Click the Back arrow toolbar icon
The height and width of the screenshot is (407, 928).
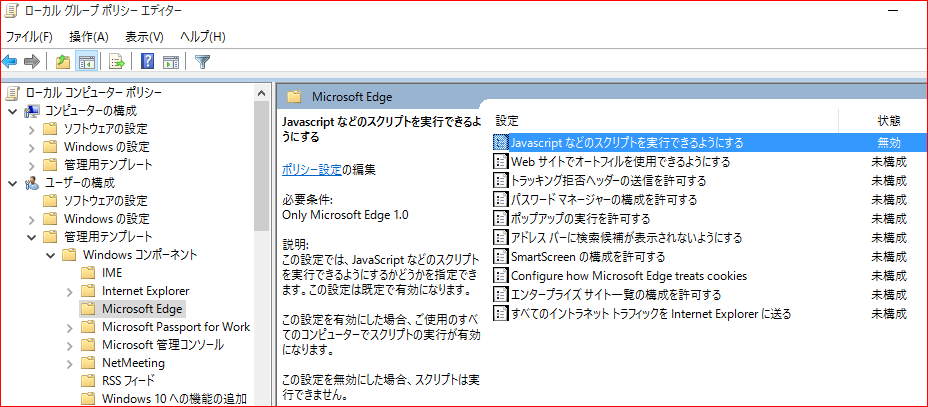(9, 61)
